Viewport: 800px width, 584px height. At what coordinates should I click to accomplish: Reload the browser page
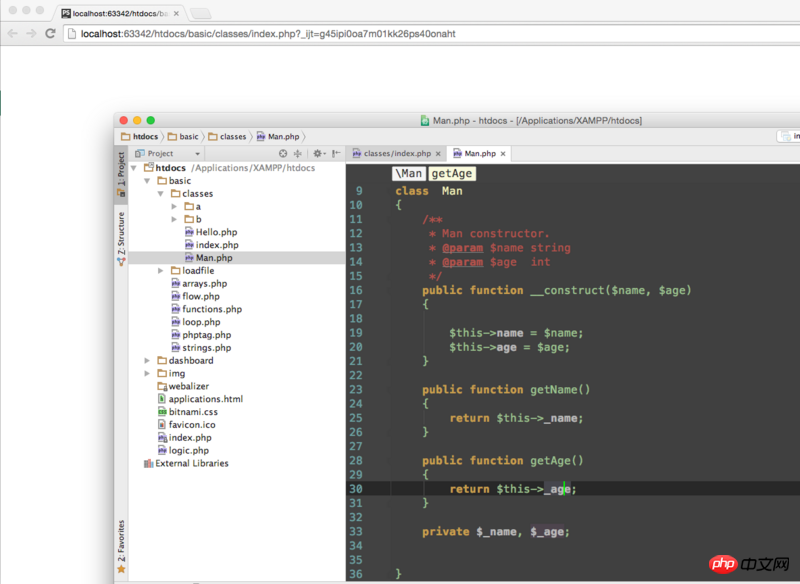click(x=49, y=33)
